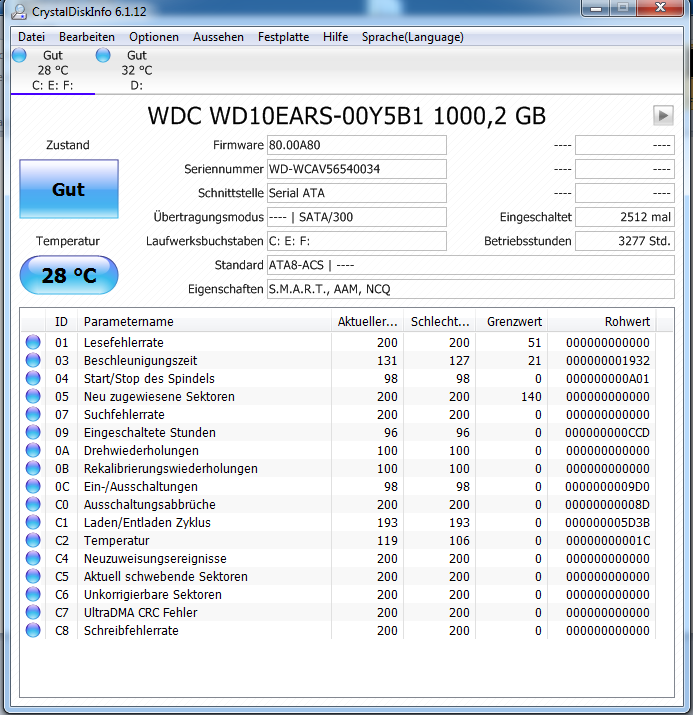Click status icon of Neu zugewiesene Sektoren row
693x715 pixels.
pyautogui.click(x=33, y=396)
